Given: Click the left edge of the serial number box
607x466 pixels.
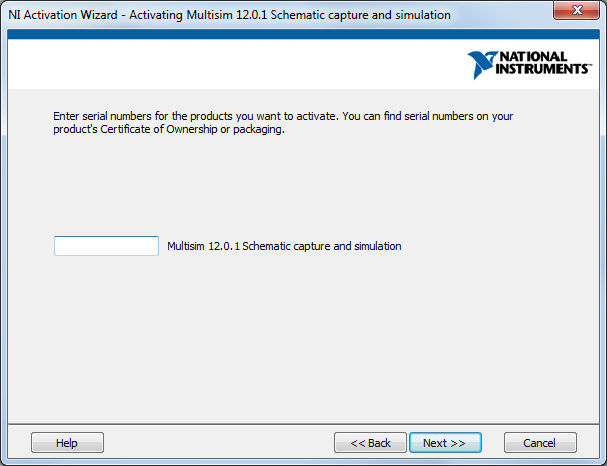Looking at the screenshot, I should (57, 246).
